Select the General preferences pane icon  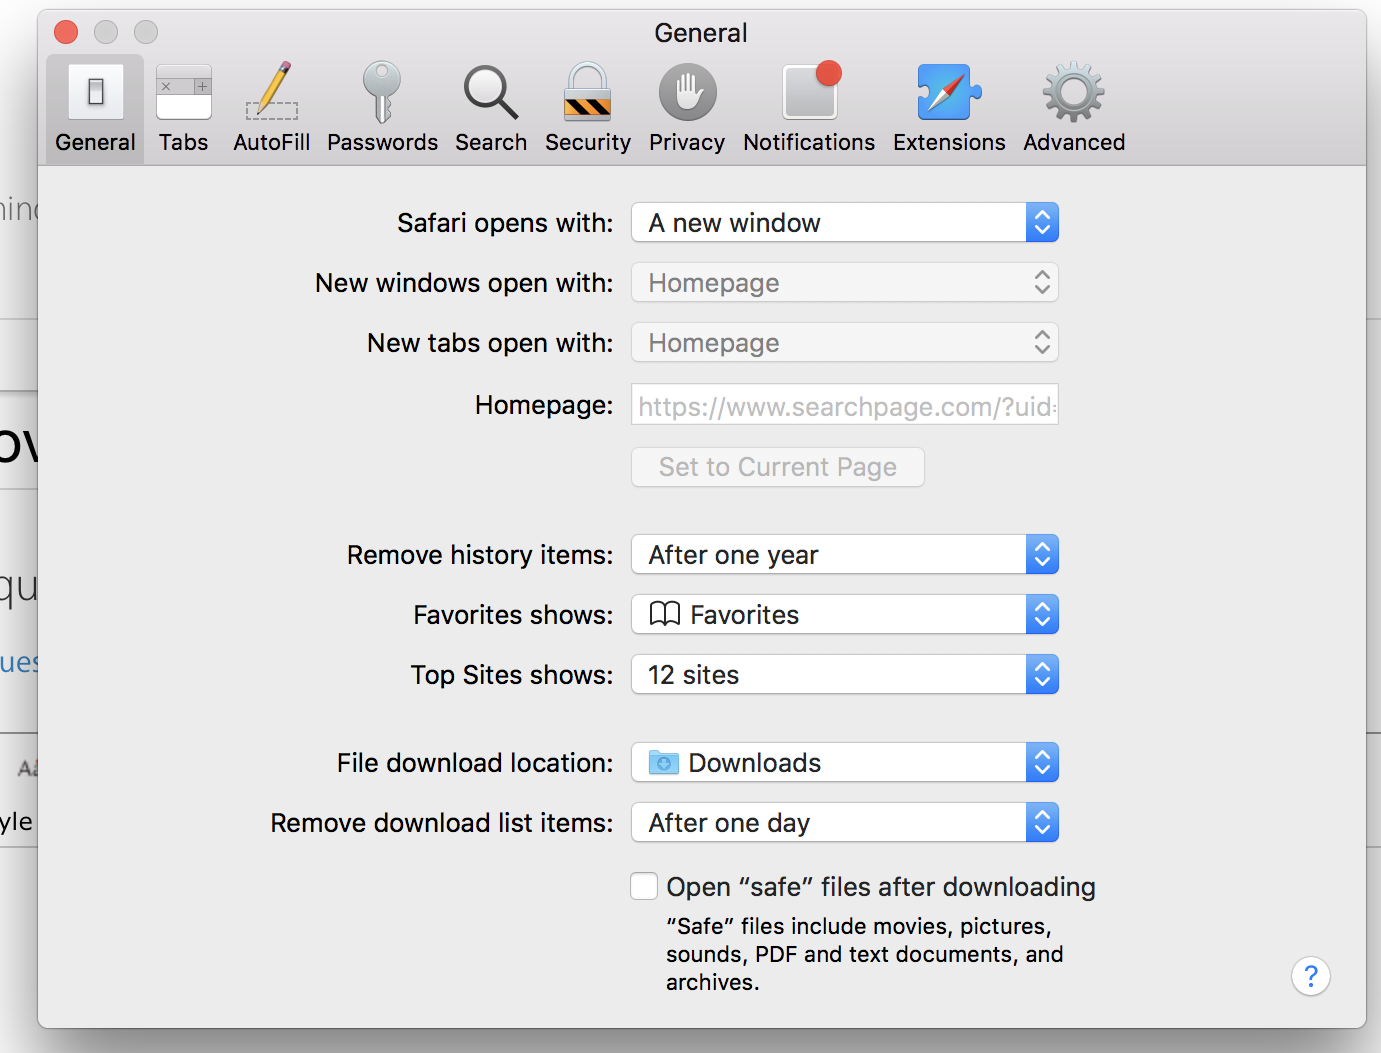point(95,108)
